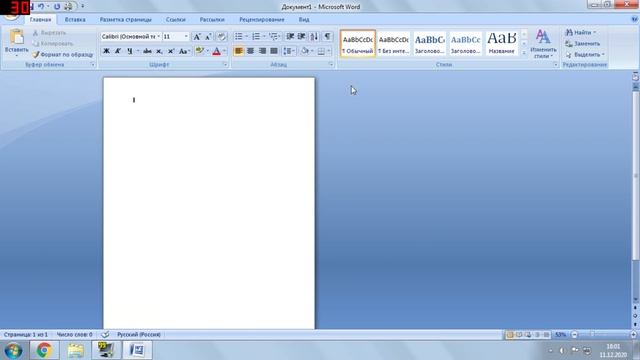Open Google Chrome from the taskbar

click(44, 350)
